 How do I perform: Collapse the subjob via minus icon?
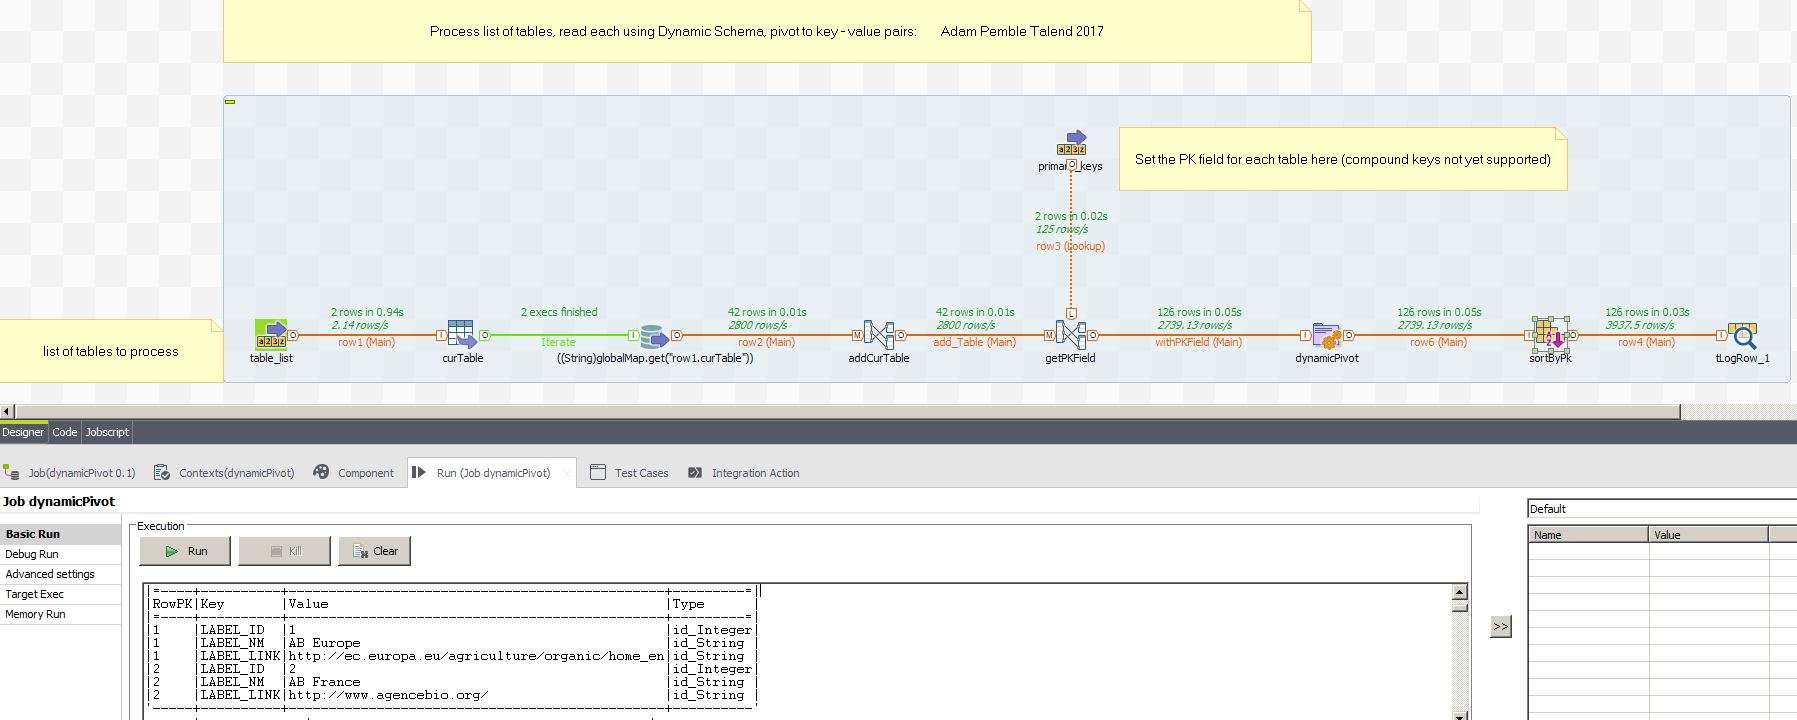230,102
